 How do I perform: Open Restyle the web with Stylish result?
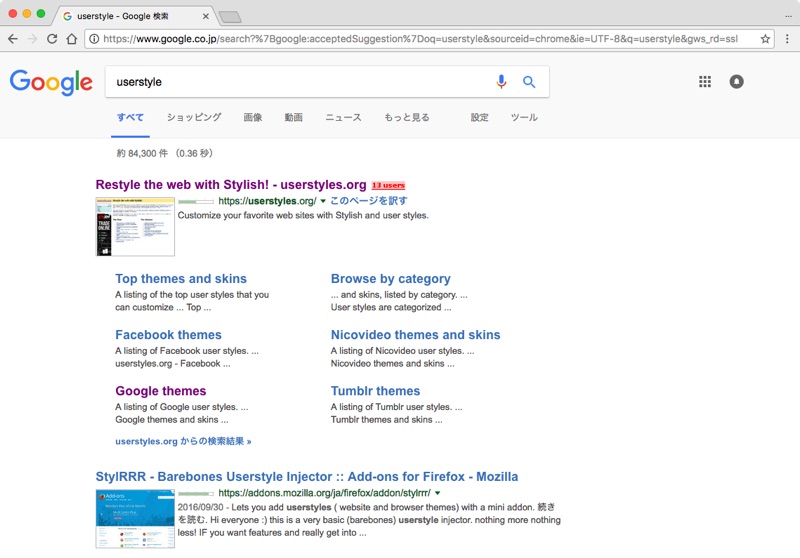tap(231, 185)
